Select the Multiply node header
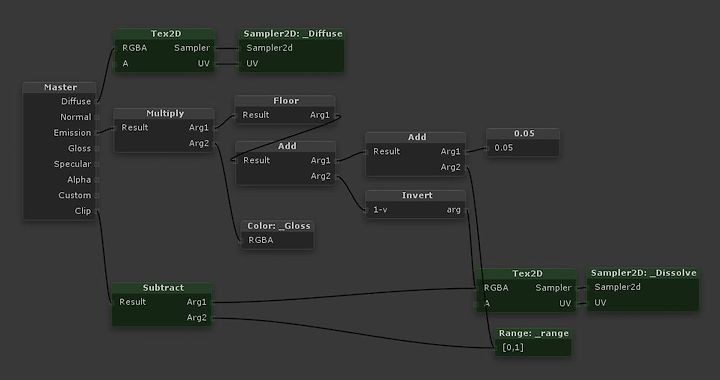Image resolution: width=720 pixels, height=380 pixels. (x=164, y=113)
